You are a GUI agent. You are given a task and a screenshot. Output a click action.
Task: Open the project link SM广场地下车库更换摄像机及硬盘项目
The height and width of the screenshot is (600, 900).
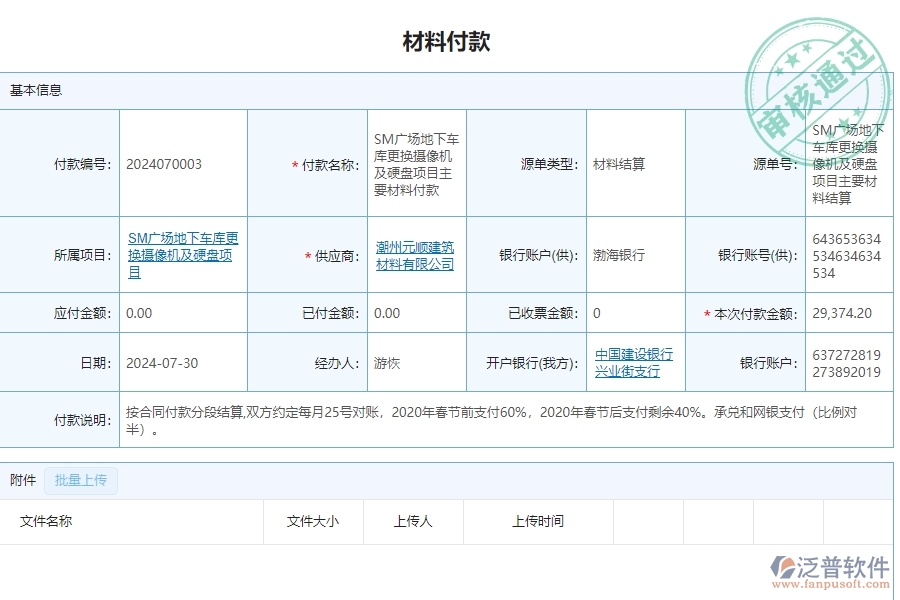click(183, 254)
